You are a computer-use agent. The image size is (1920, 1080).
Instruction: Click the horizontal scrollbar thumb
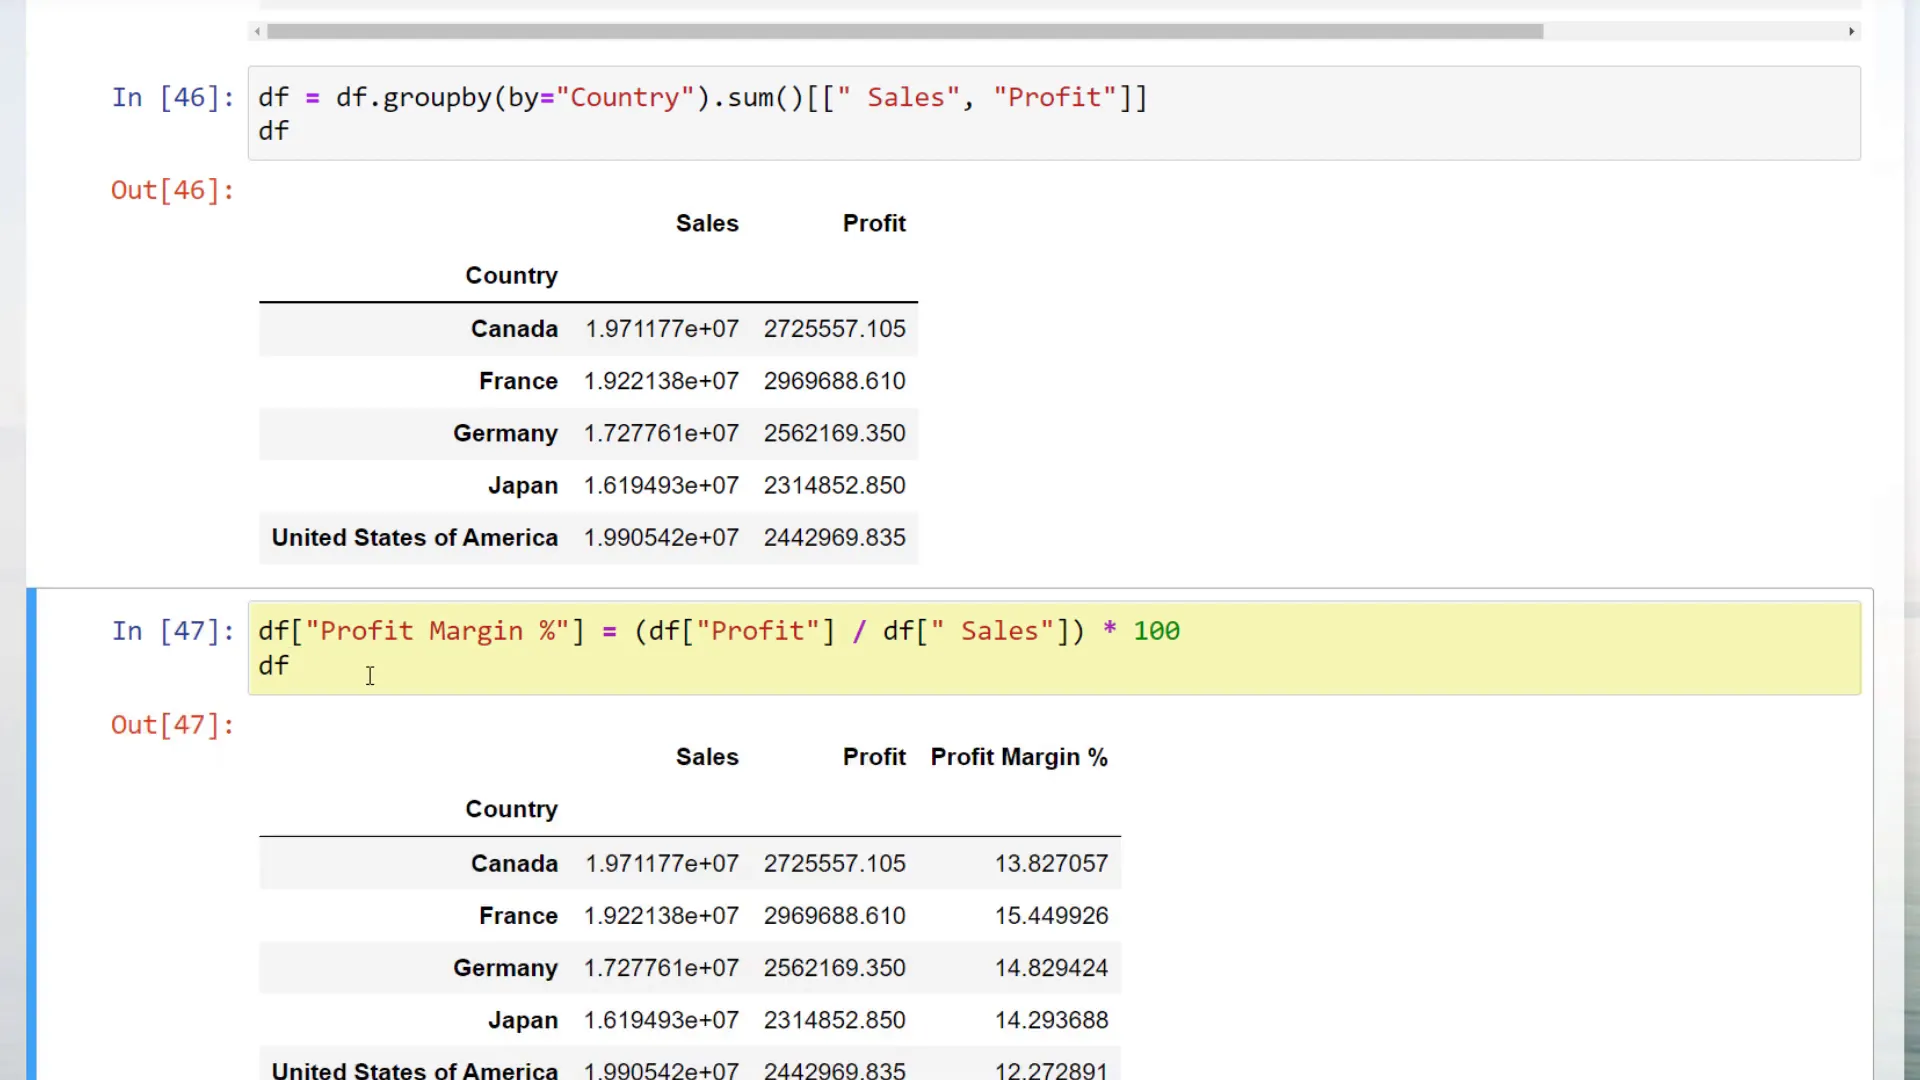[904, 31]
